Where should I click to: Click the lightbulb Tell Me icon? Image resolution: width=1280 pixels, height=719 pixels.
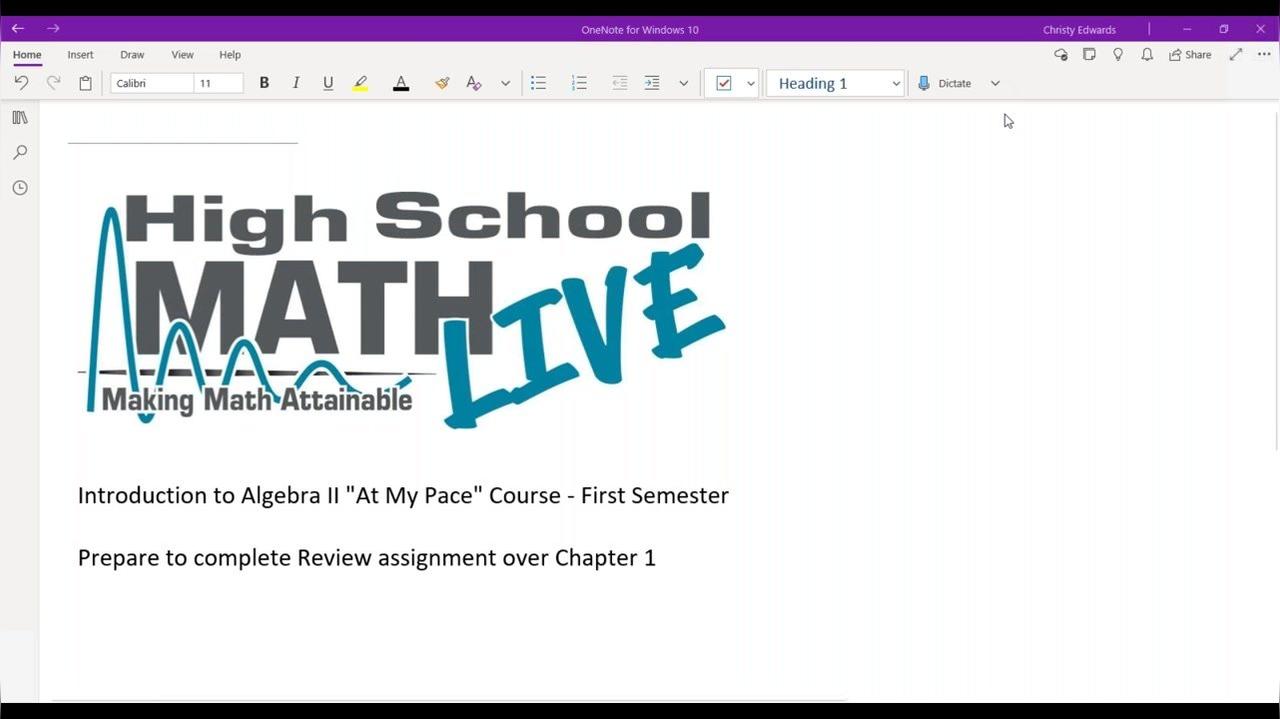point(1118,55)
